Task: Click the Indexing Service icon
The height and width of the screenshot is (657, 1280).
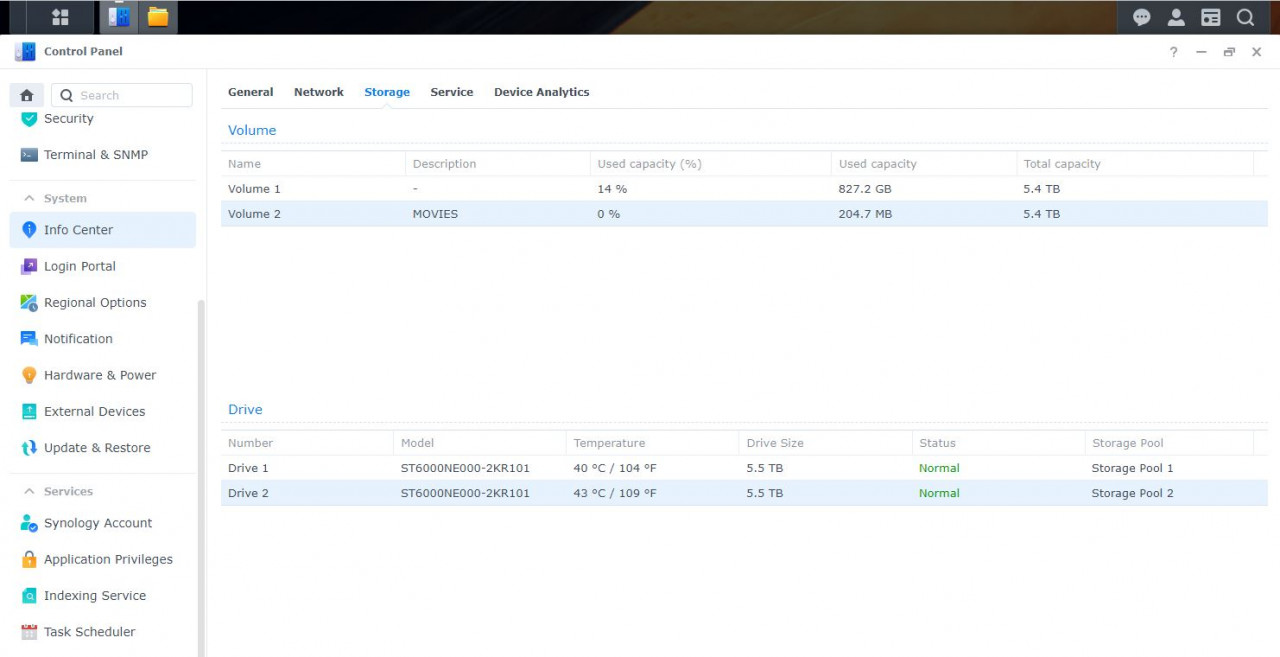Action: (x=29, y=596)
